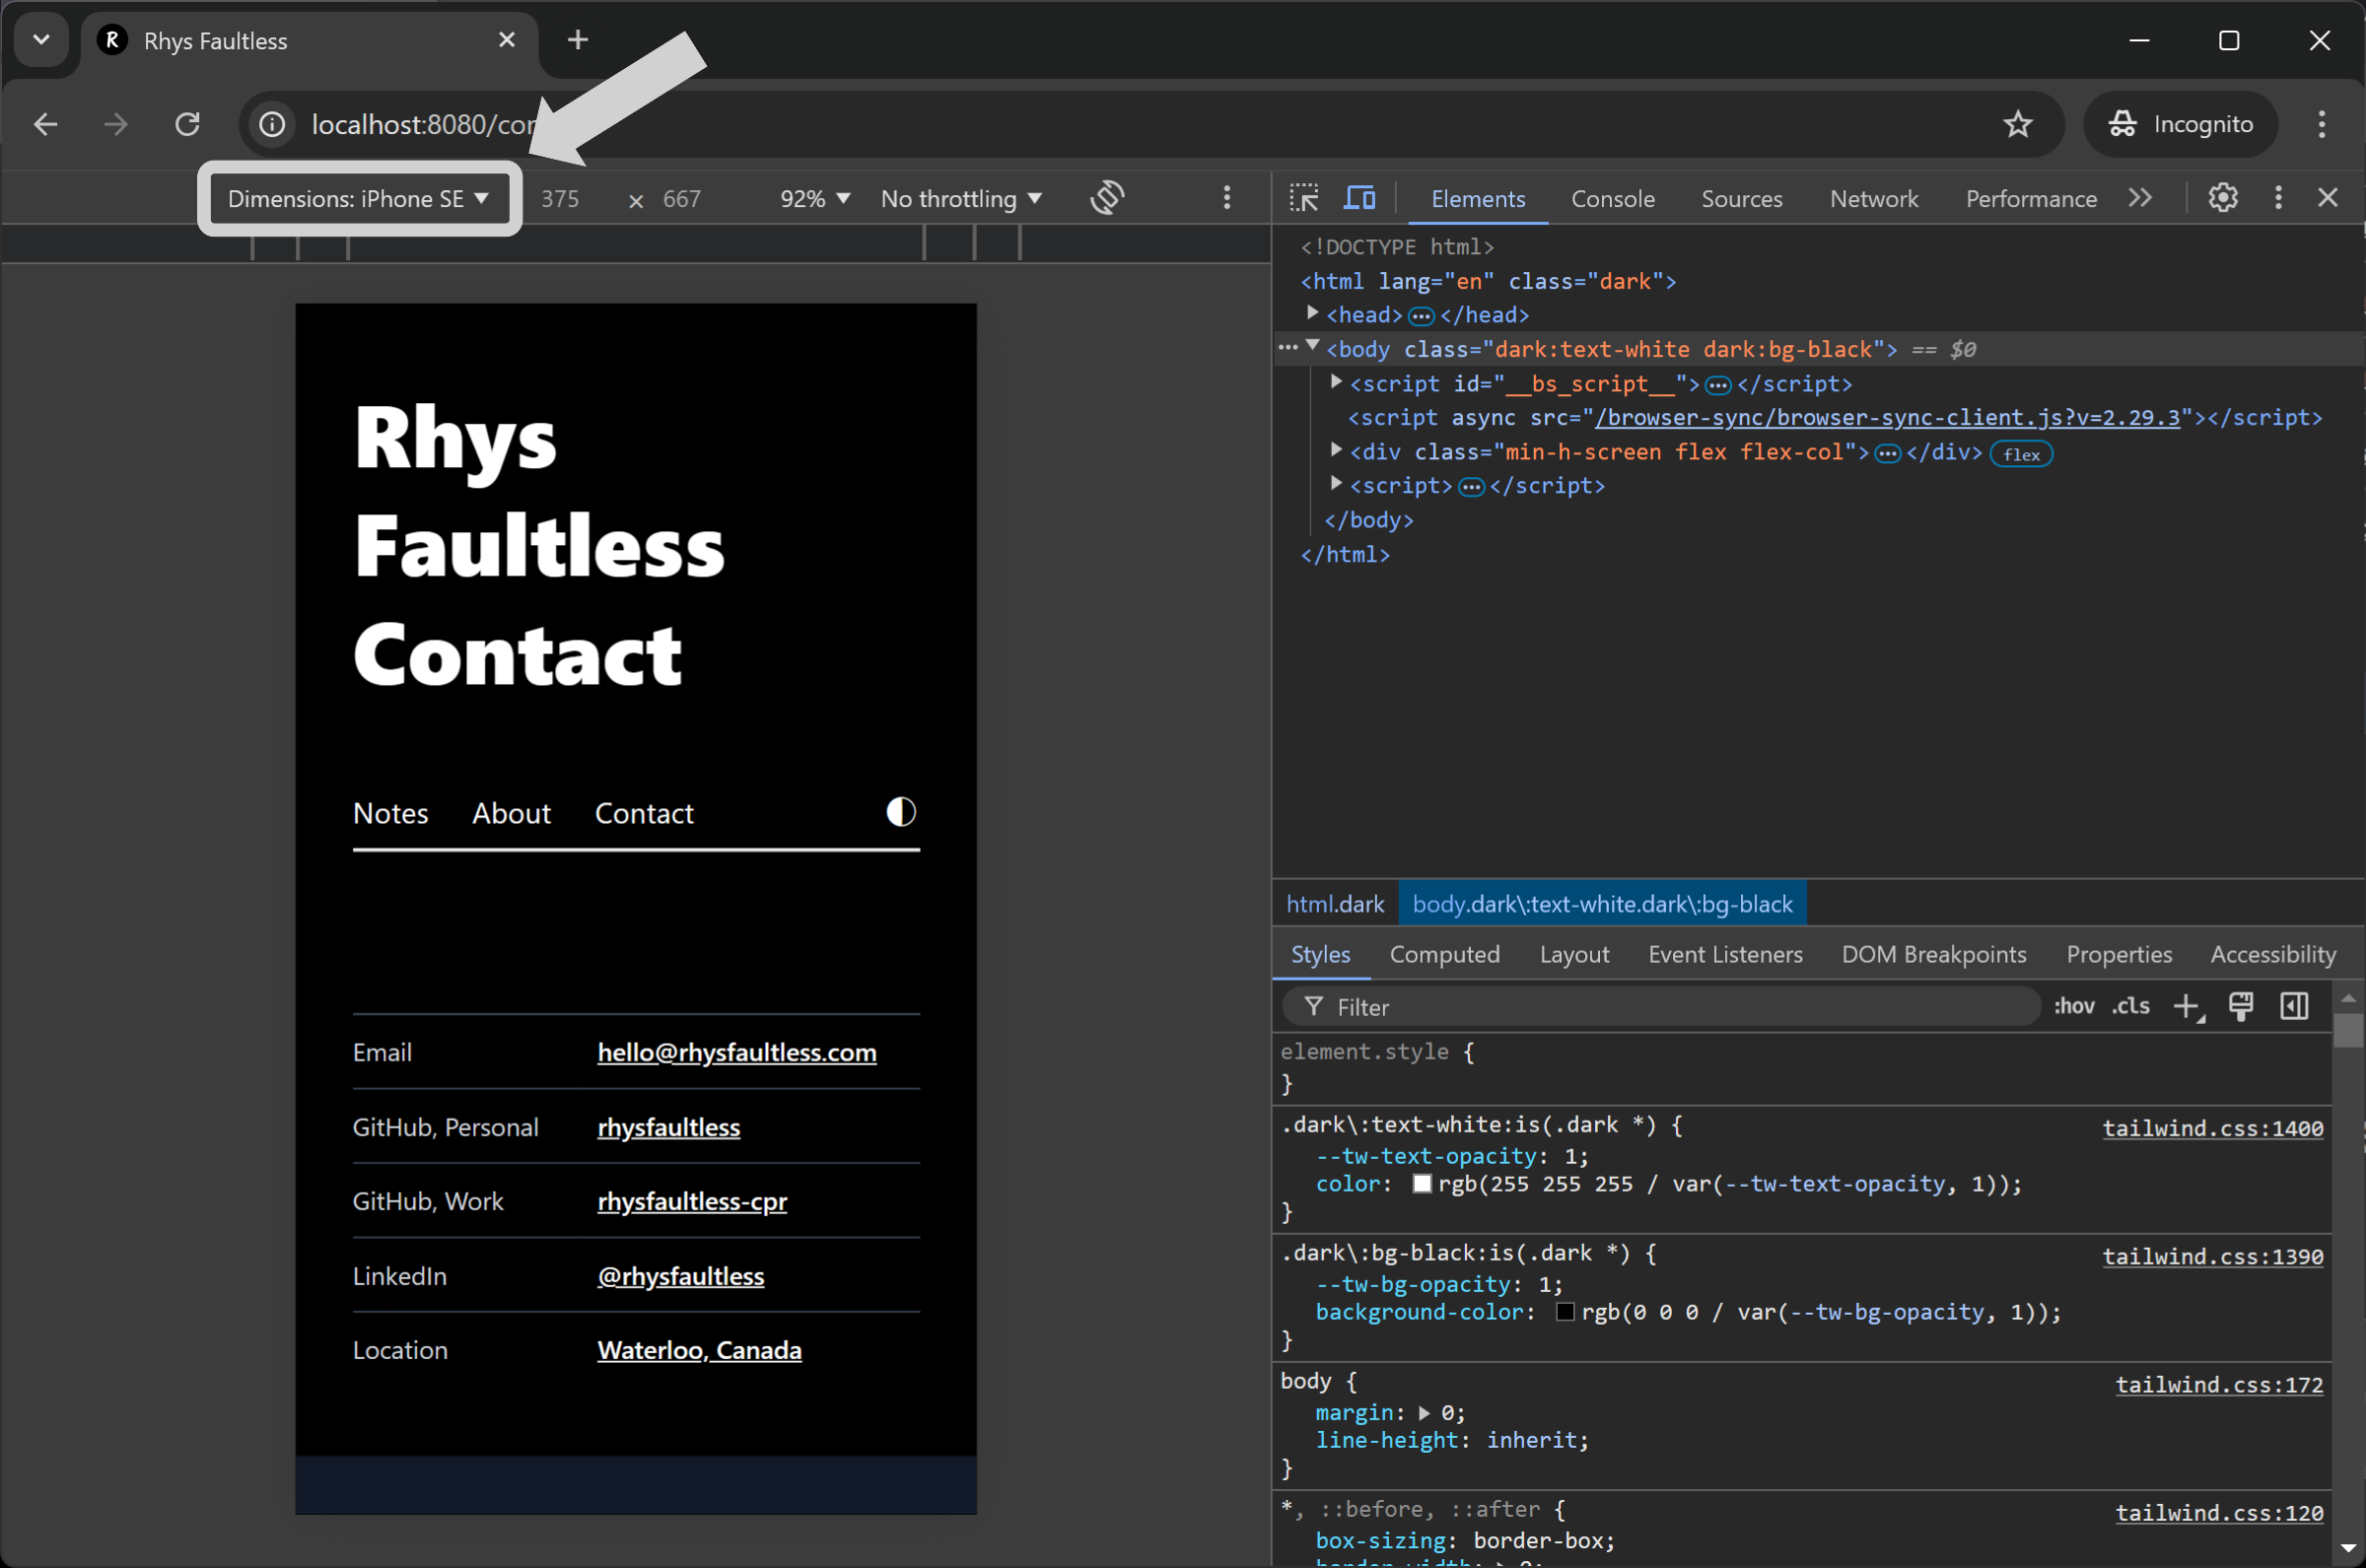Switch to the Sources tab
The image size is (2366, 1568).
pyautogui.click(x=1742, y=198)
